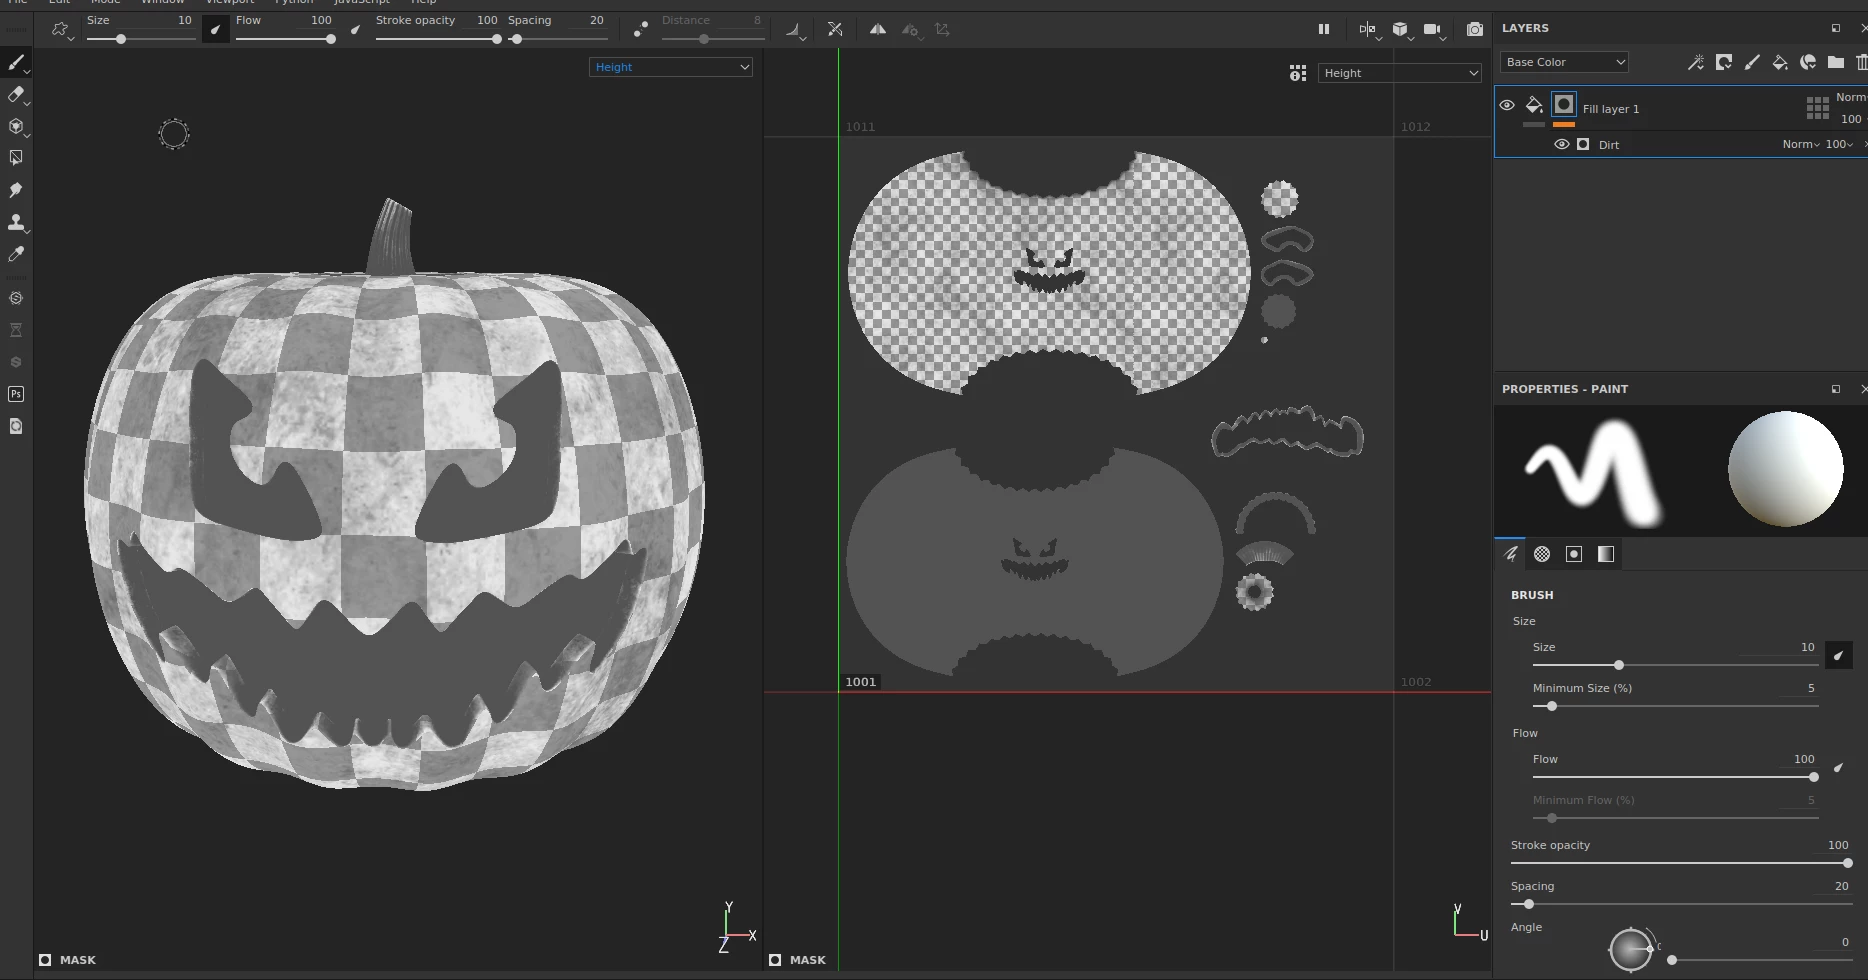1868x980 pixels.
Task: Click the material sphere preview
Action: click(x=1786, y=469)
